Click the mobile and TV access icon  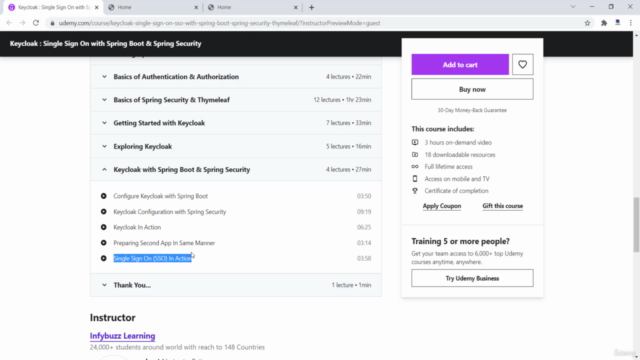(x=415, y=179)
